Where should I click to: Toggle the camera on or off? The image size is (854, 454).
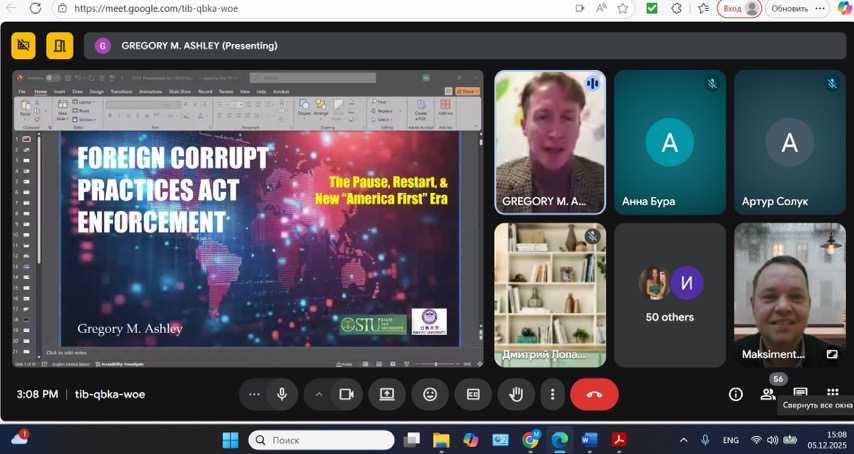[346, 394]
